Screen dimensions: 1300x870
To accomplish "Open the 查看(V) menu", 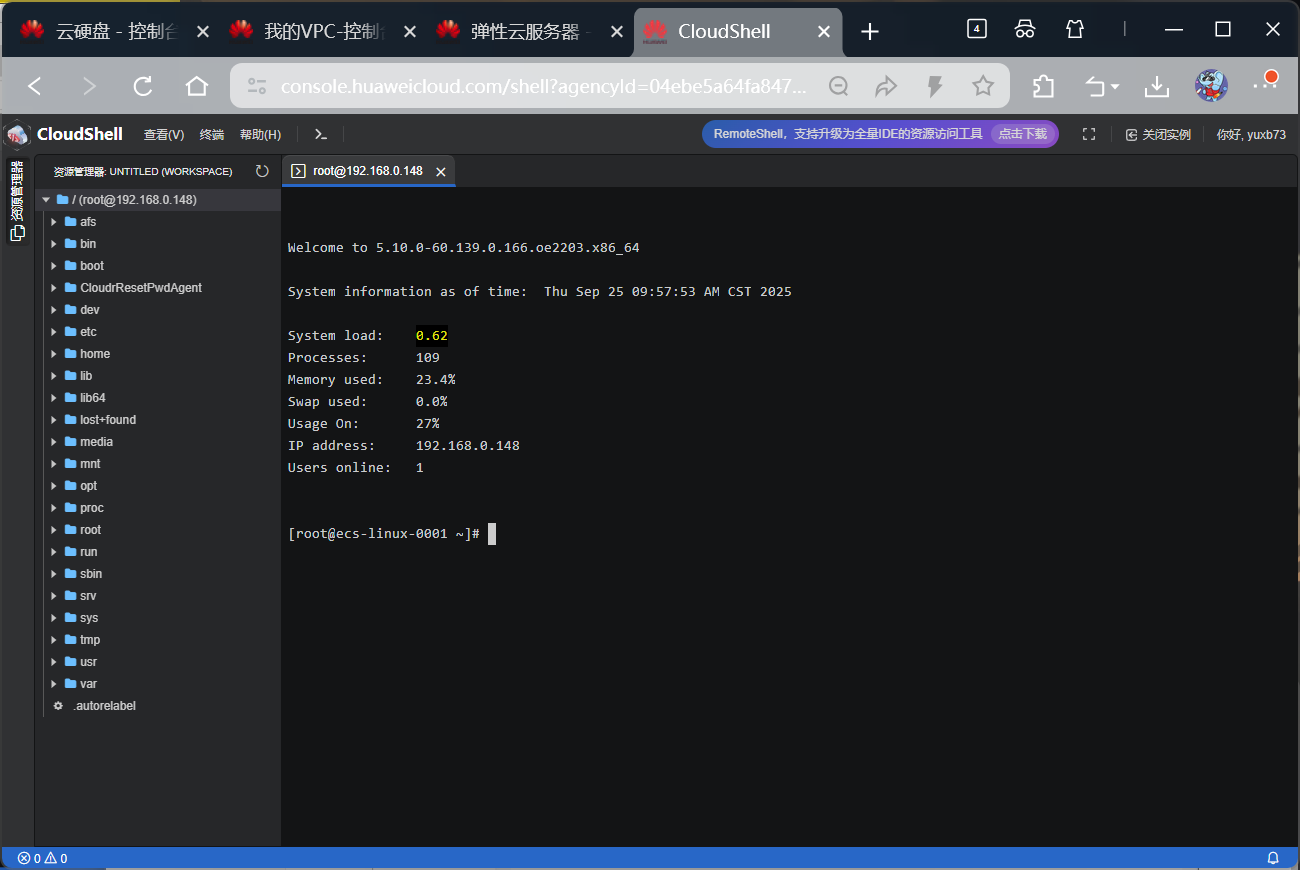I will click(x=164, y=134).
